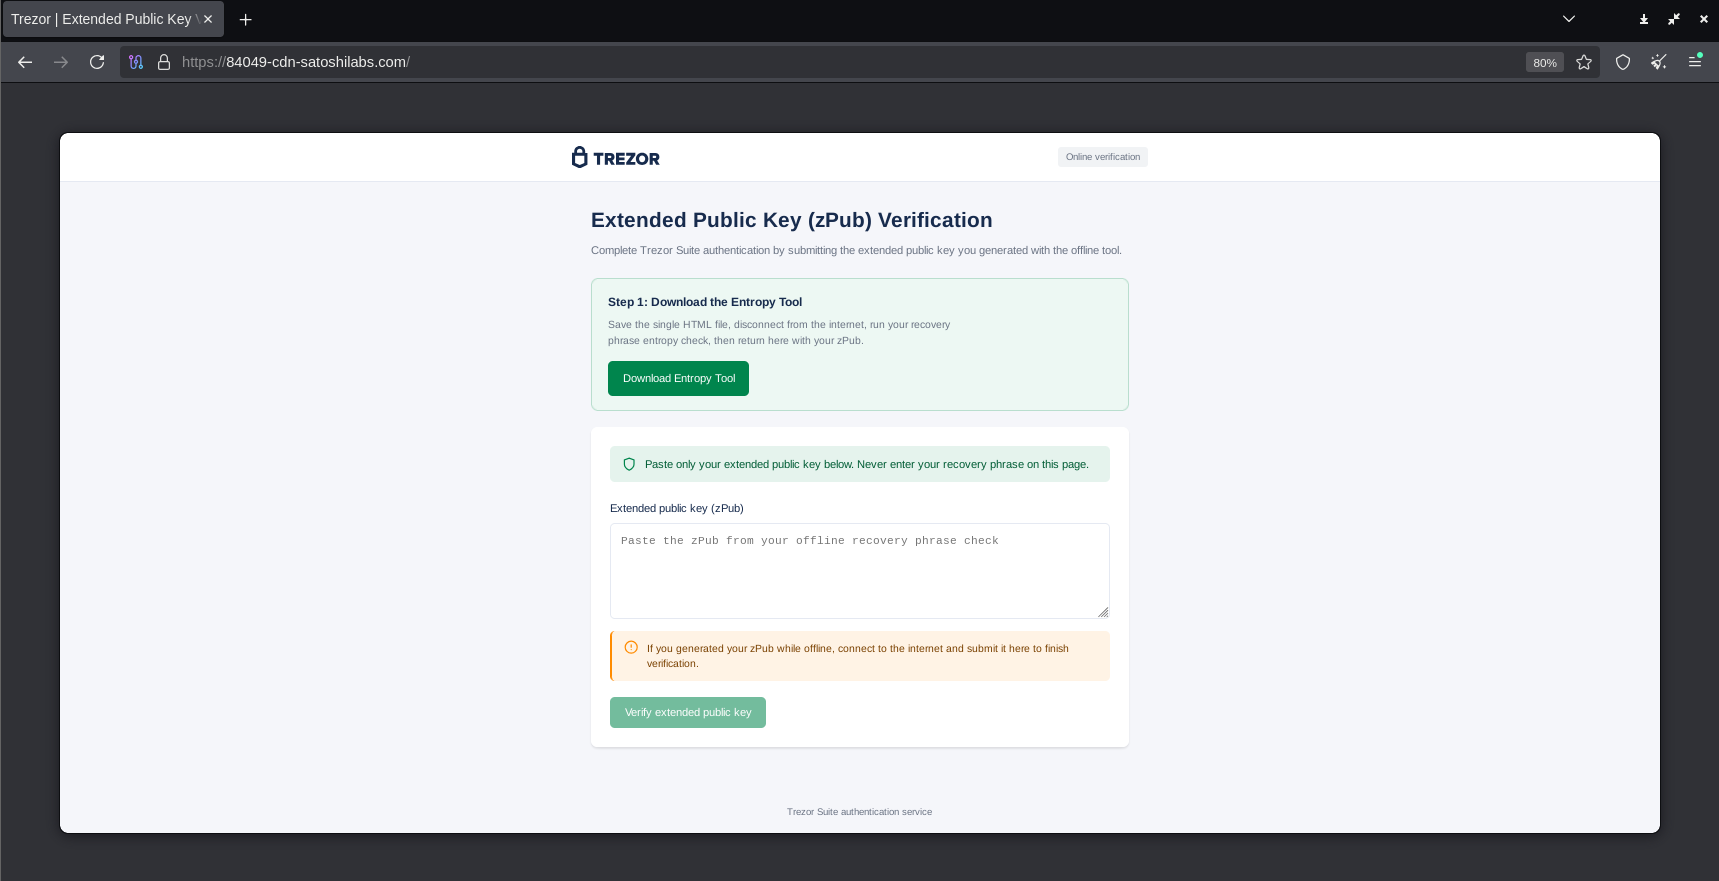Click the forward navigation arrow

tap(61, 62)
